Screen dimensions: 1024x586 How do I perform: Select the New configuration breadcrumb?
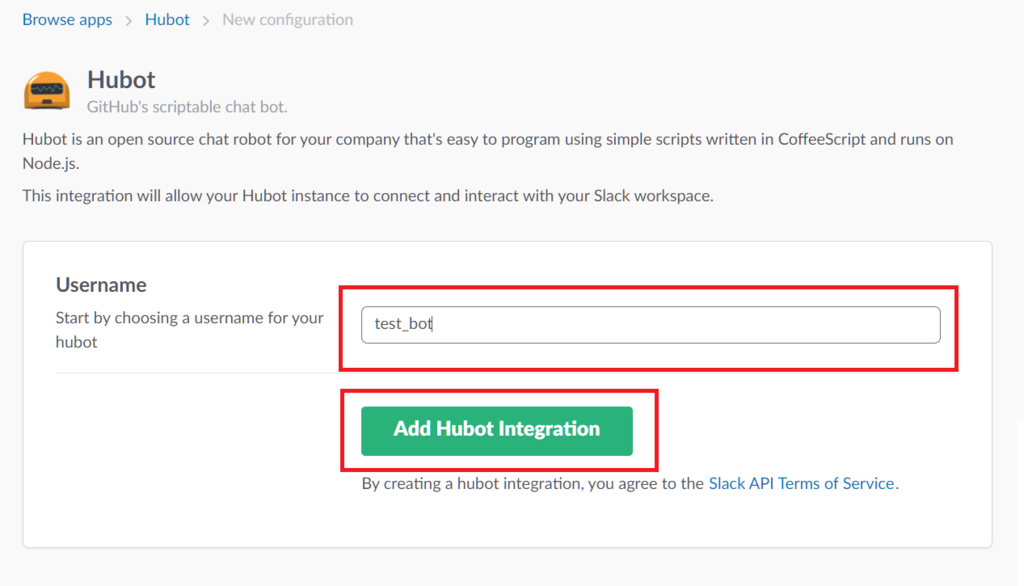pyautogui.click(x=287, y=20)
